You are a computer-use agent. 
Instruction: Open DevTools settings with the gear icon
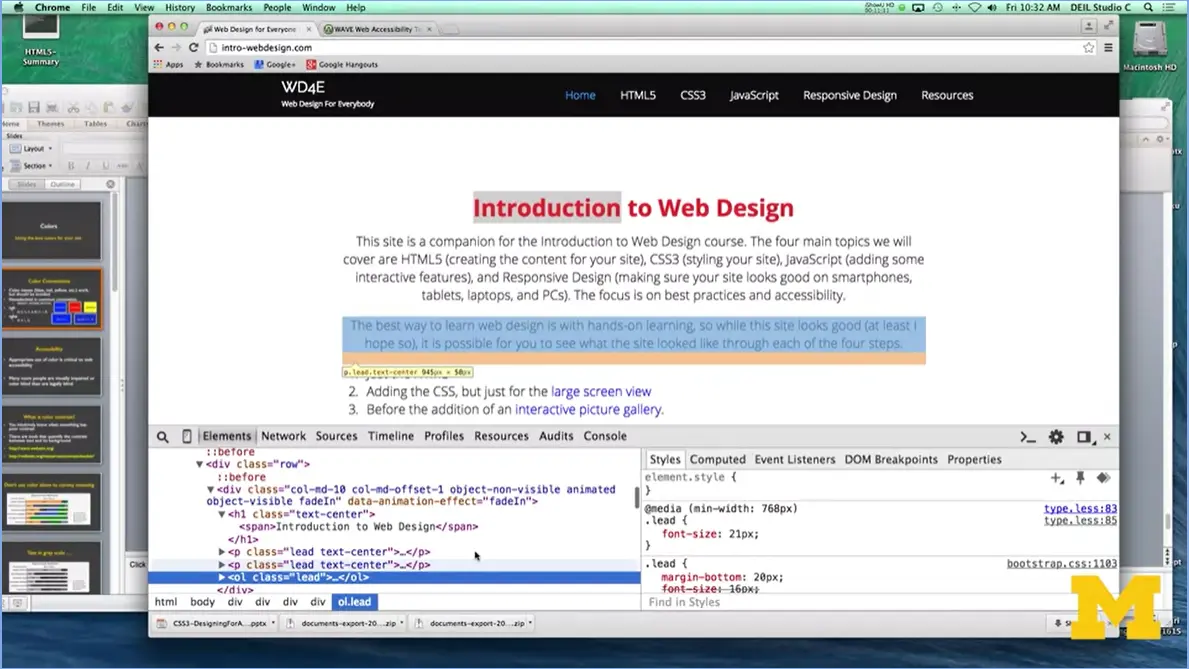(1055, 437)
